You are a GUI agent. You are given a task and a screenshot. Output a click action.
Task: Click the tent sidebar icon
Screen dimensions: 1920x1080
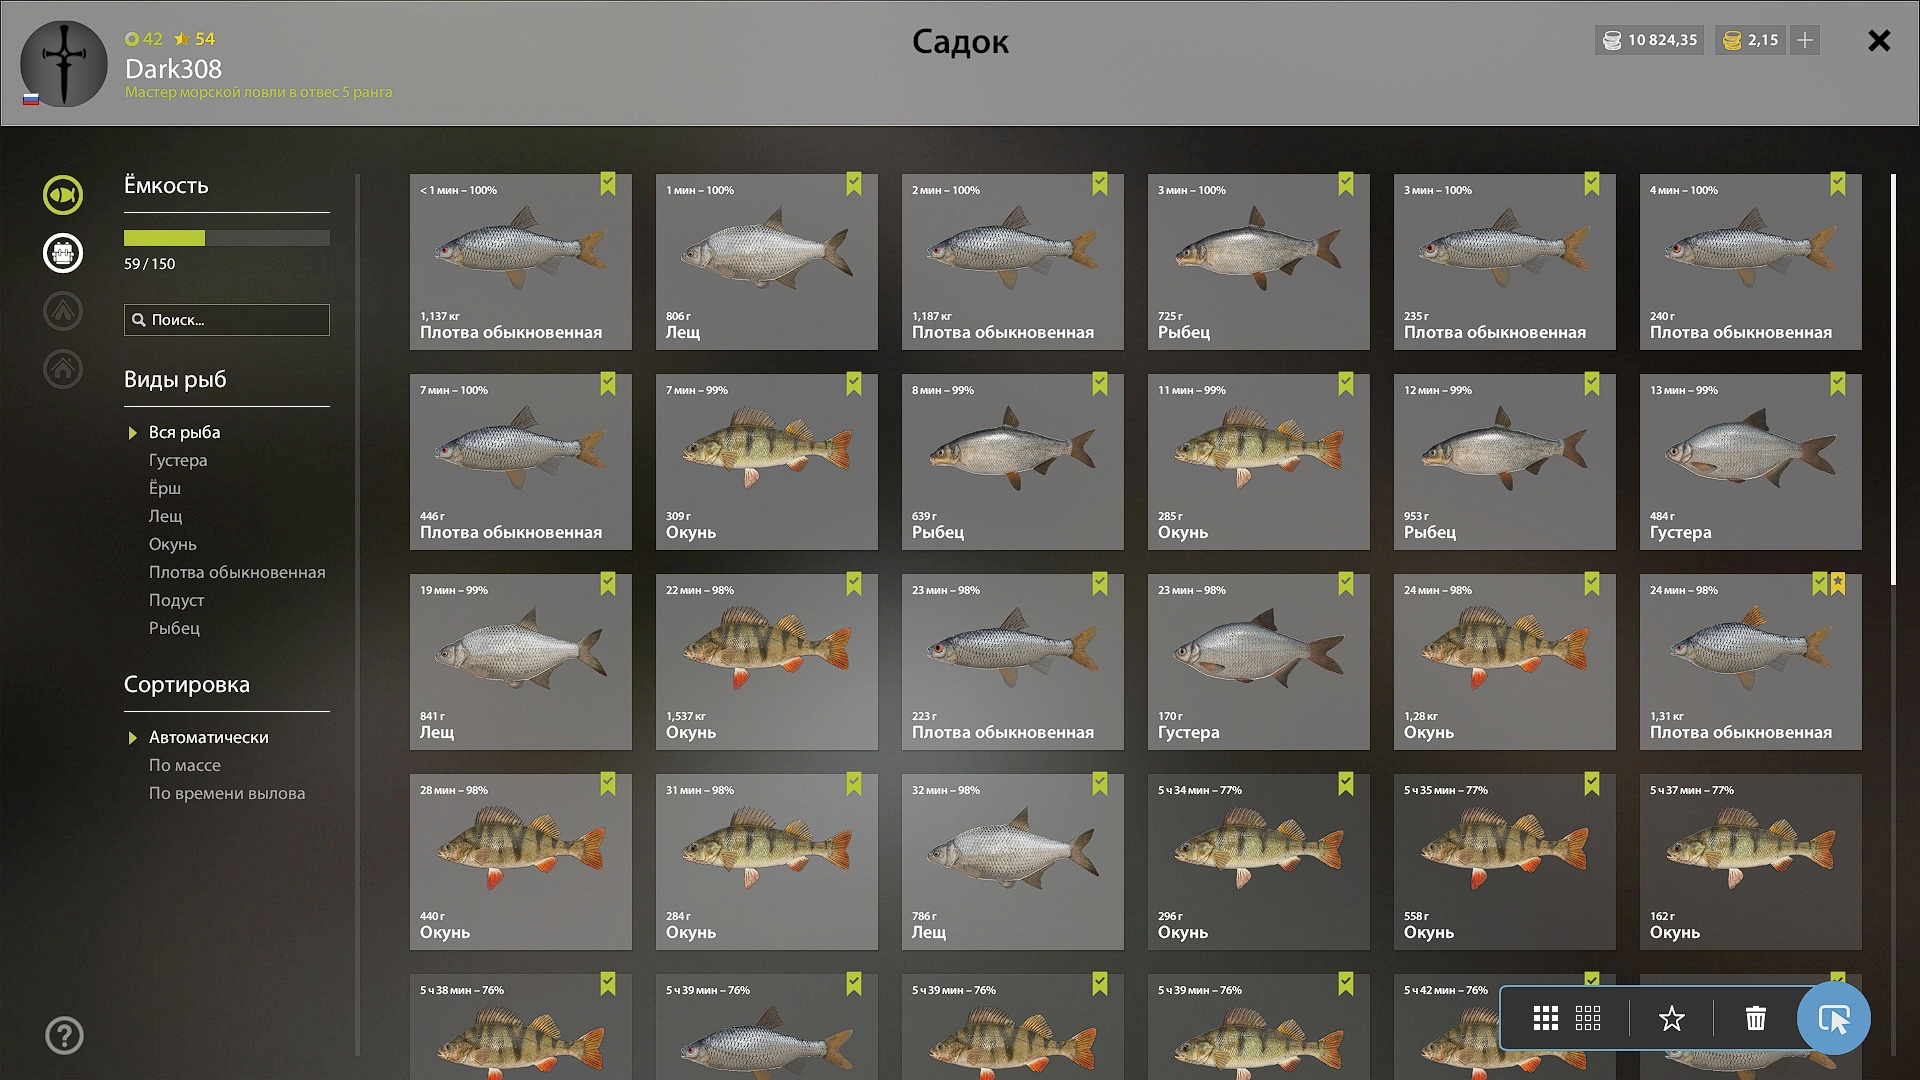click(x=63, y=311)
